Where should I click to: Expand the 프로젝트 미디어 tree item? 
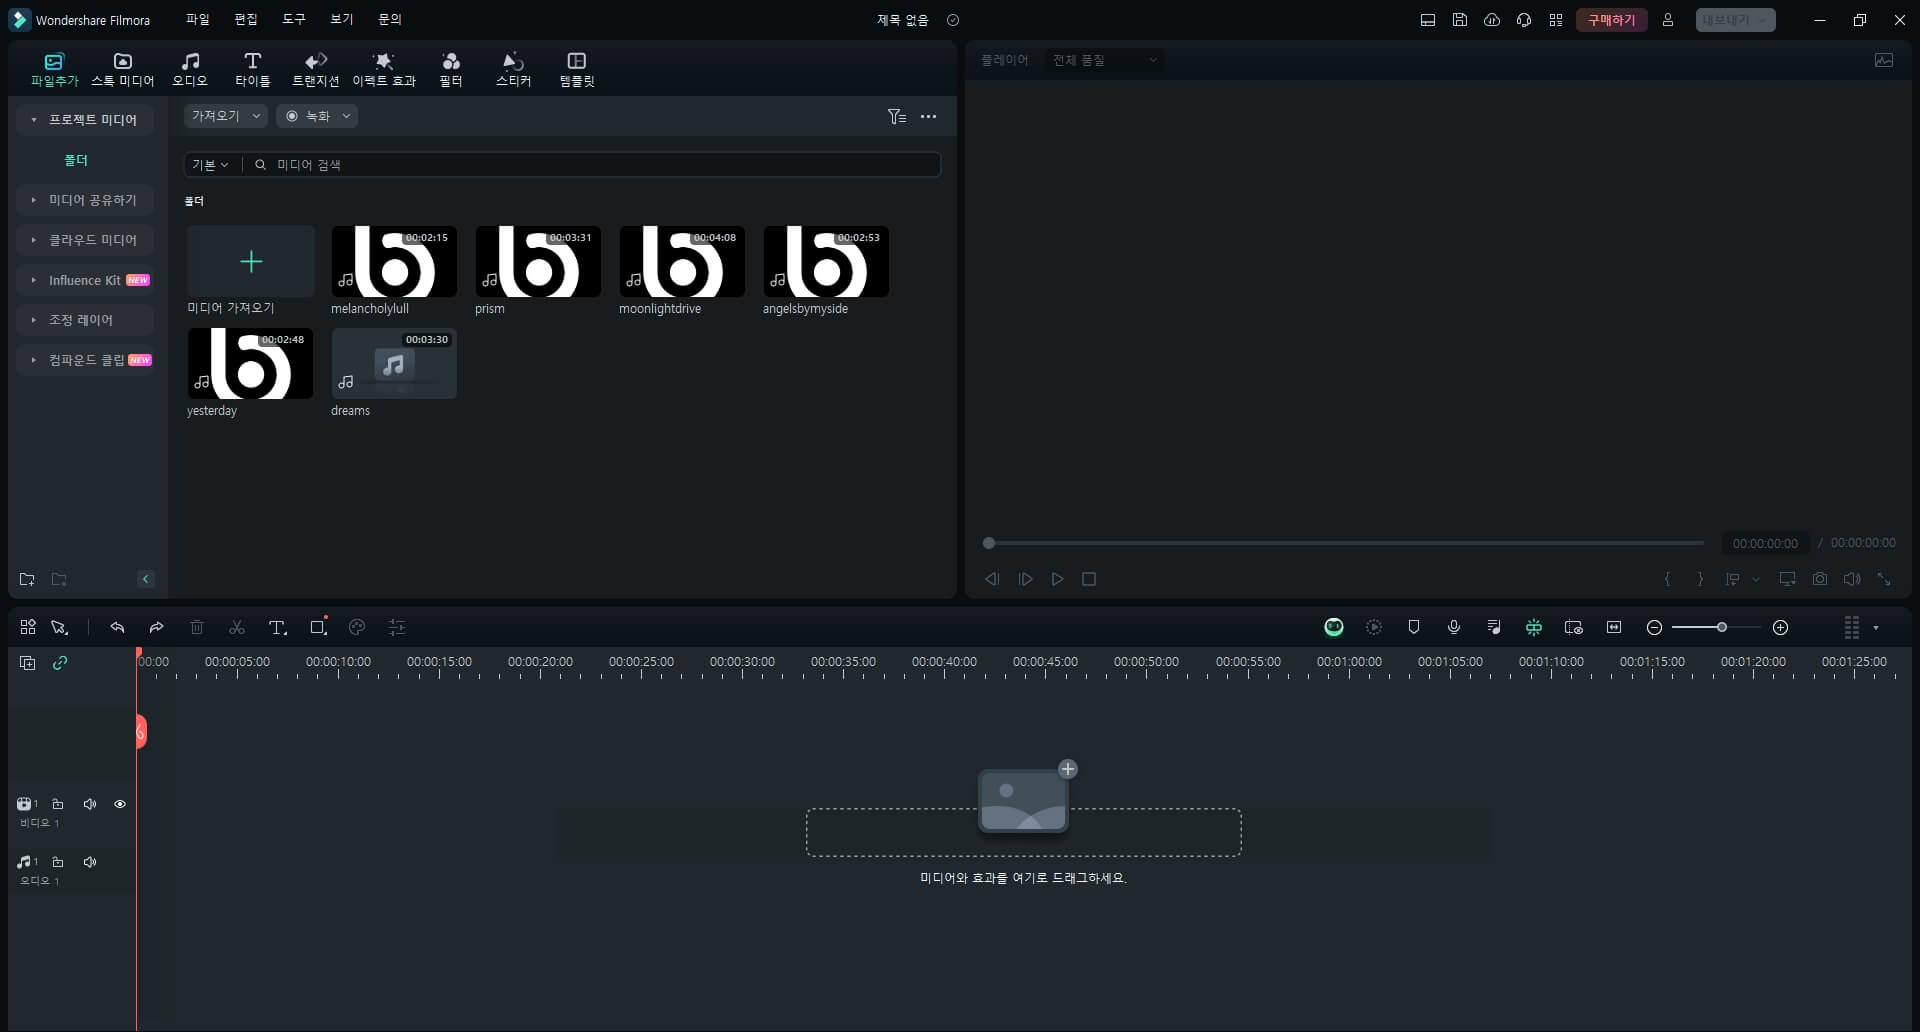pyautogui.click(x=85, y=119)
